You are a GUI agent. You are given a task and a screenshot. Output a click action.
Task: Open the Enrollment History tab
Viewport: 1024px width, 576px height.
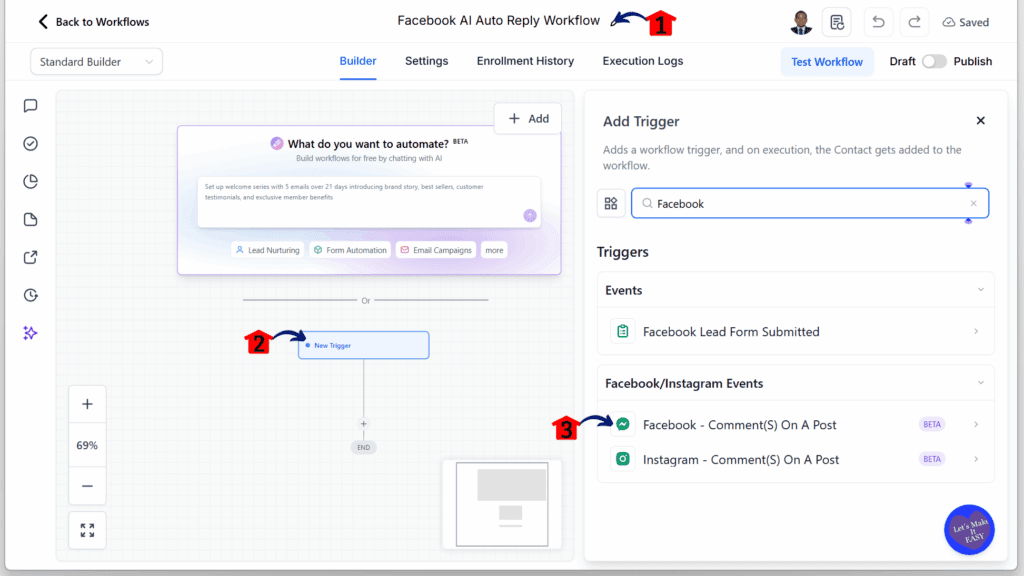[x=525, y=61]
